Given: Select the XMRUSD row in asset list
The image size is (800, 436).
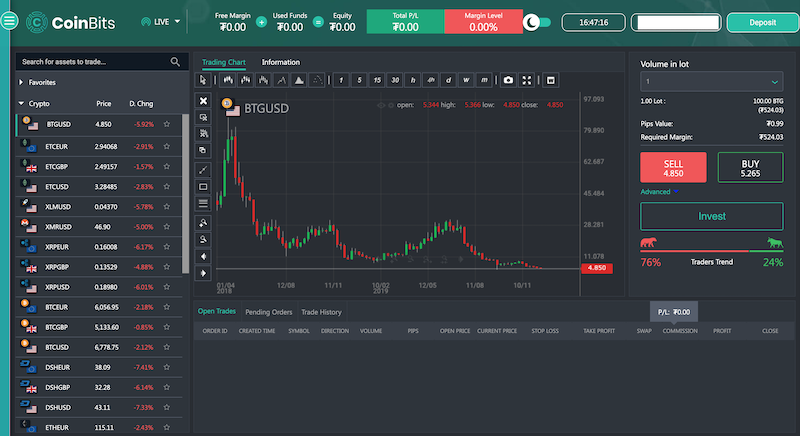Looking at the screenshot, I should click(x=98, y=227).
